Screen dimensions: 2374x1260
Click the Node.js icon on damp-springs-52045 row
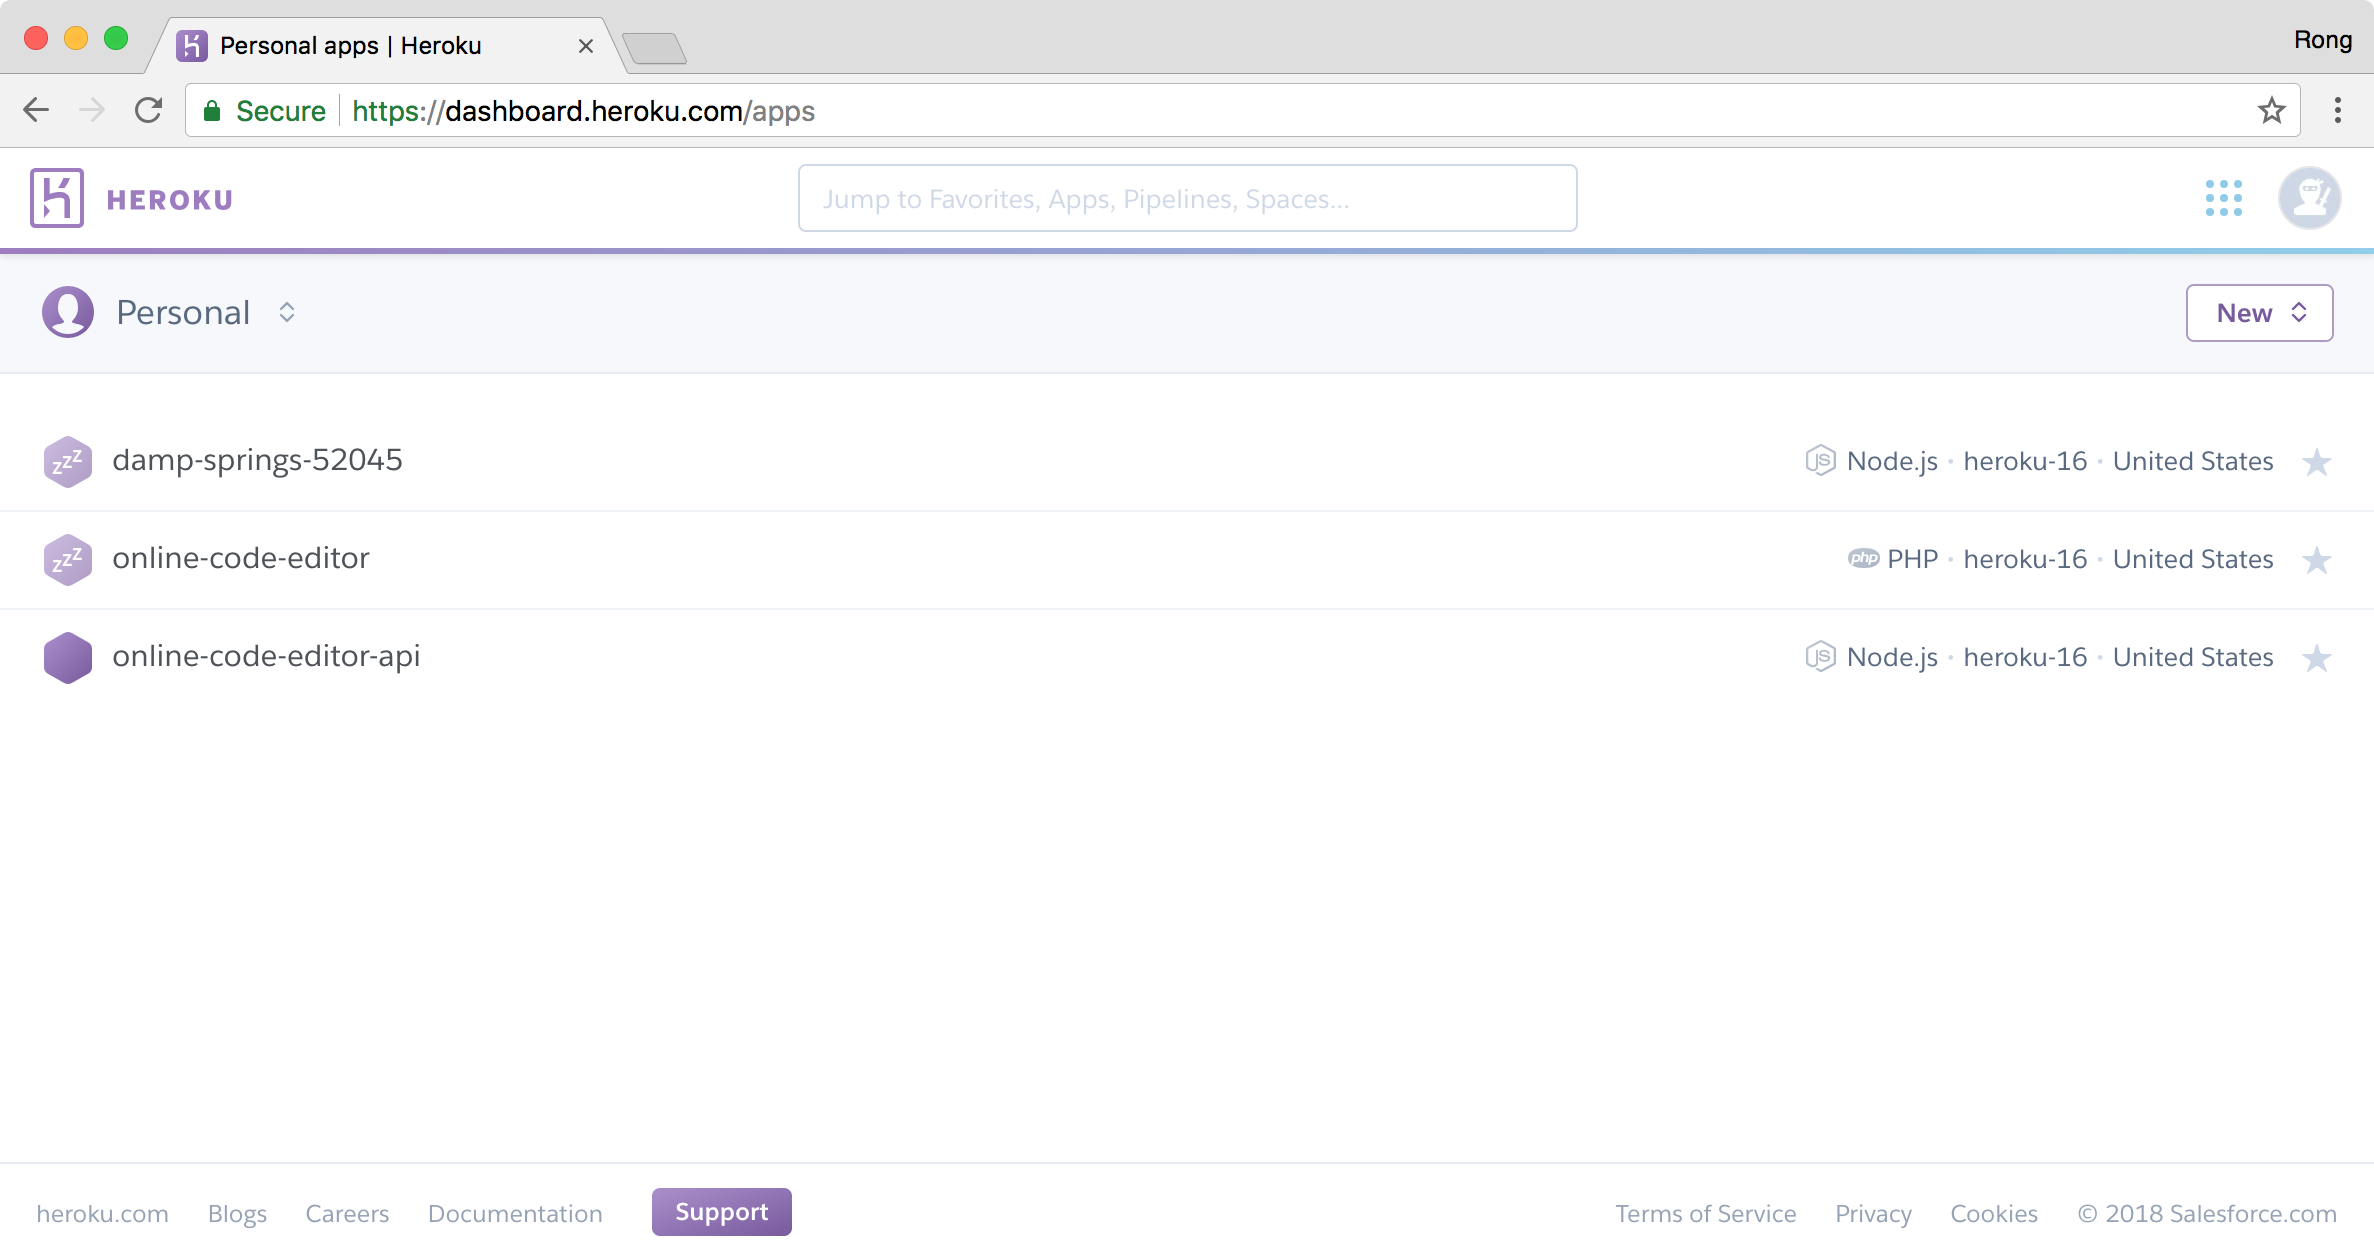point(1820,461)
